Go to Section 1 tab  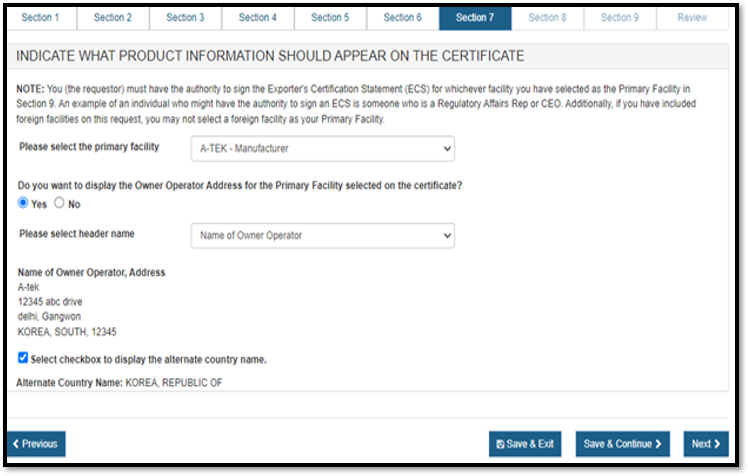point(41,17)
